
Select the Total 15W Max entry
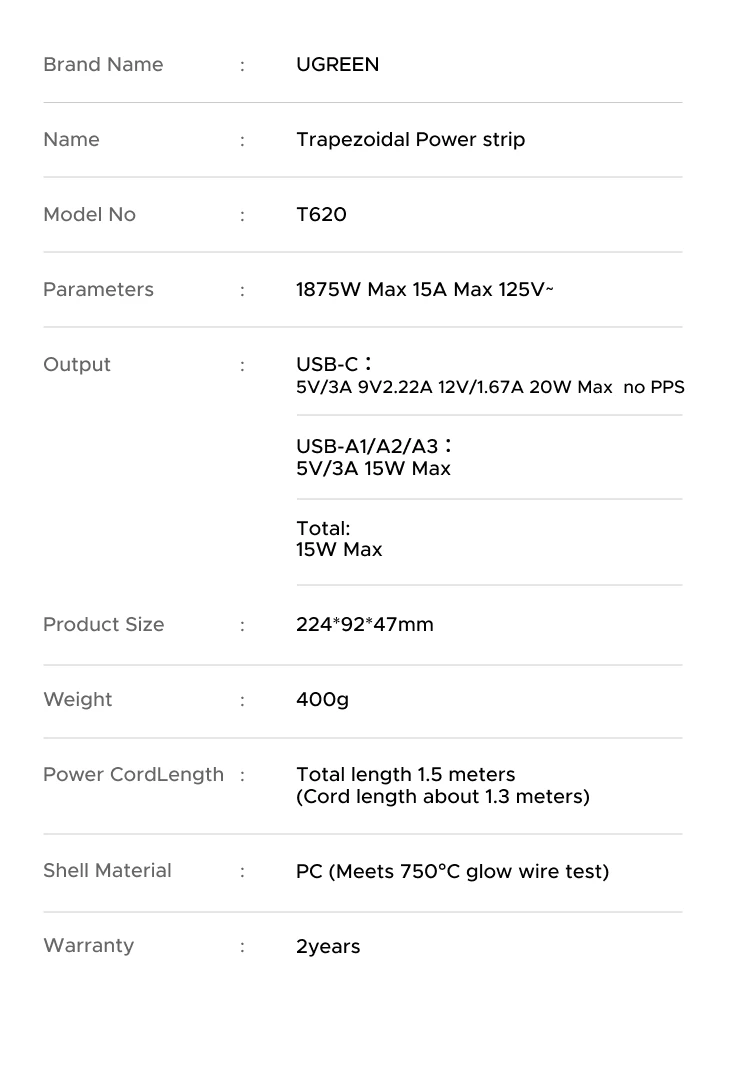tap(339, 539)
